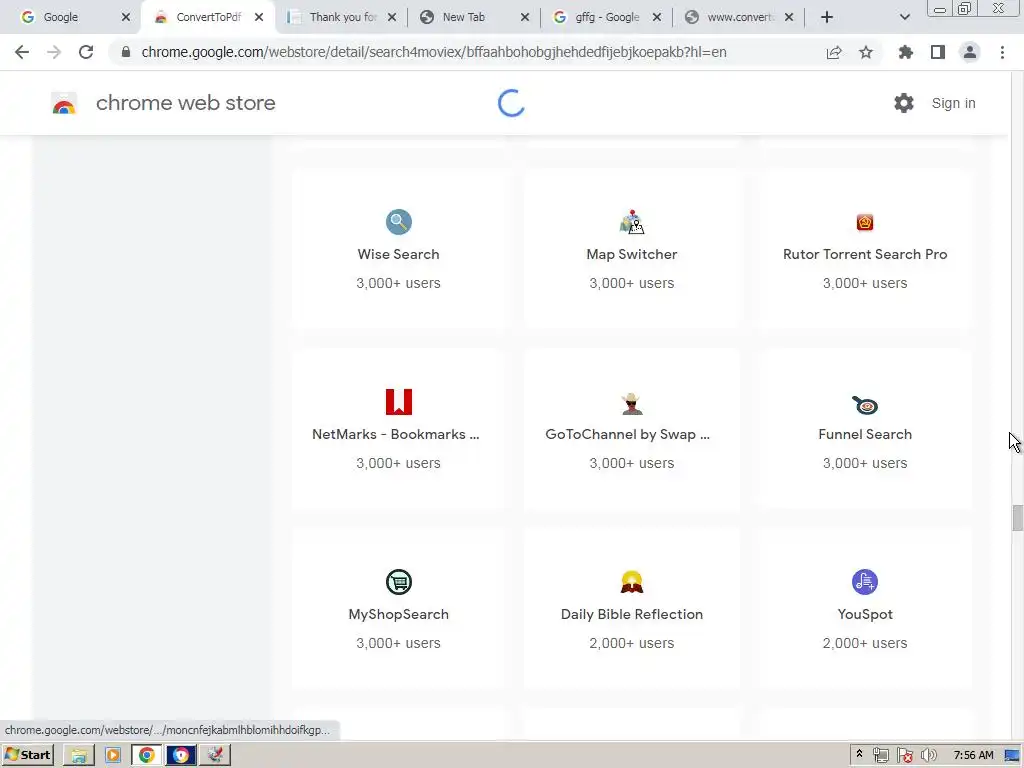View site info via the lock icon
The image size is (1024, 768).
(126, 52)
